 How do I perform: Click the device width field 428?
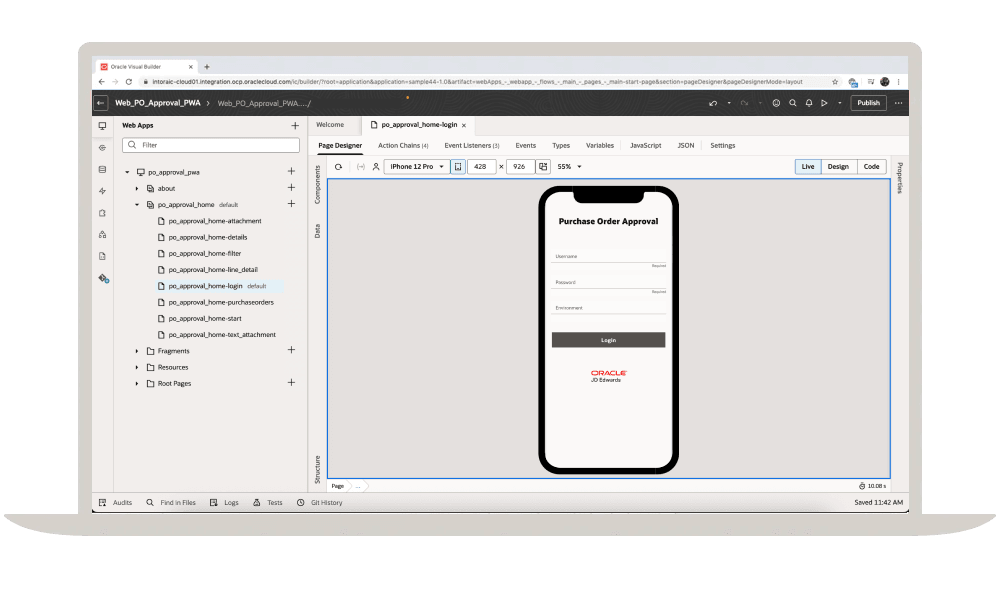pyautogui.click(x=481, y=166)
